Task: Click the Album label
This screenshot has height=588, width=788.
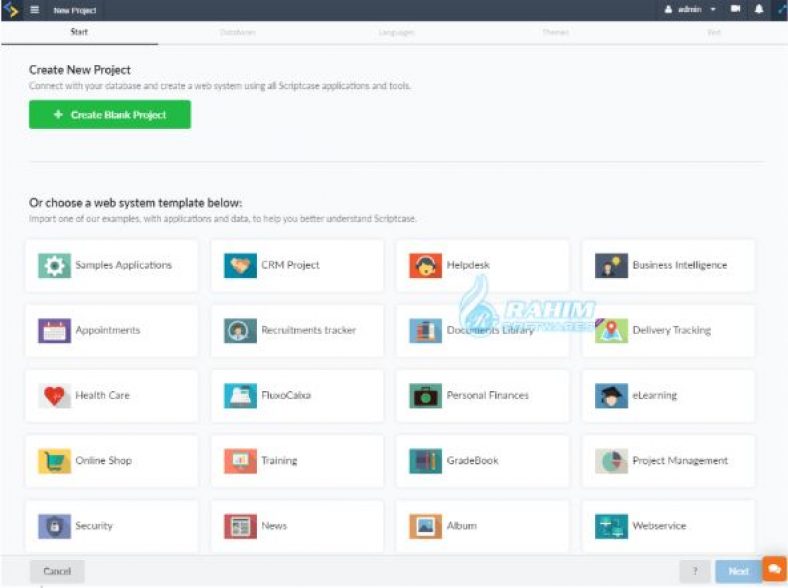Action: click(x=461, y=526)
